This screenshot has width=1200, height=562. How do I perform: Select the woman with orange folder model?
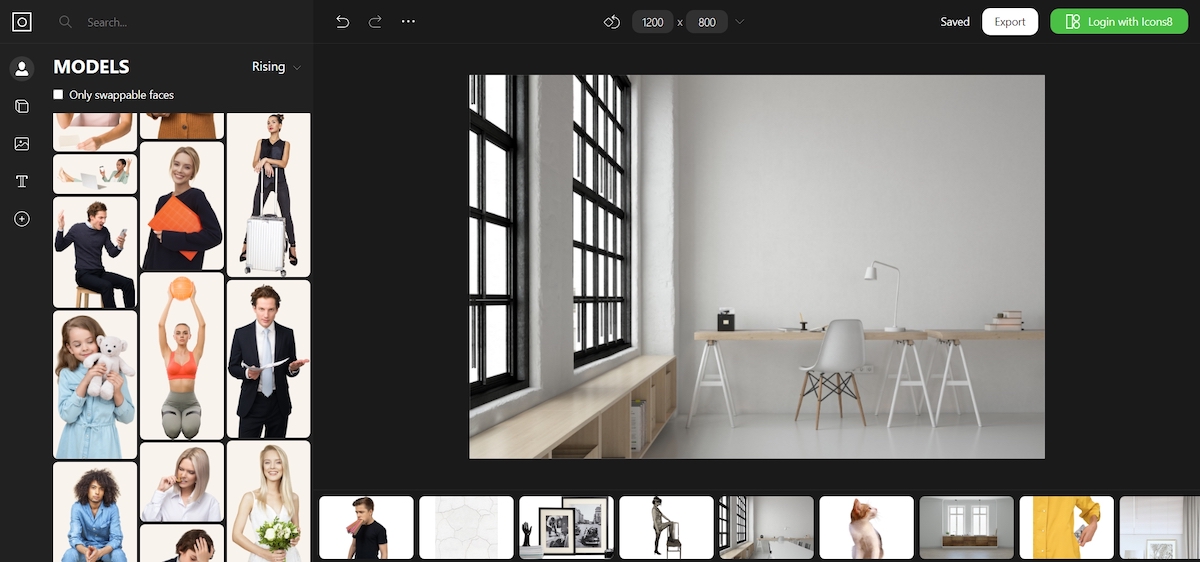182,206
